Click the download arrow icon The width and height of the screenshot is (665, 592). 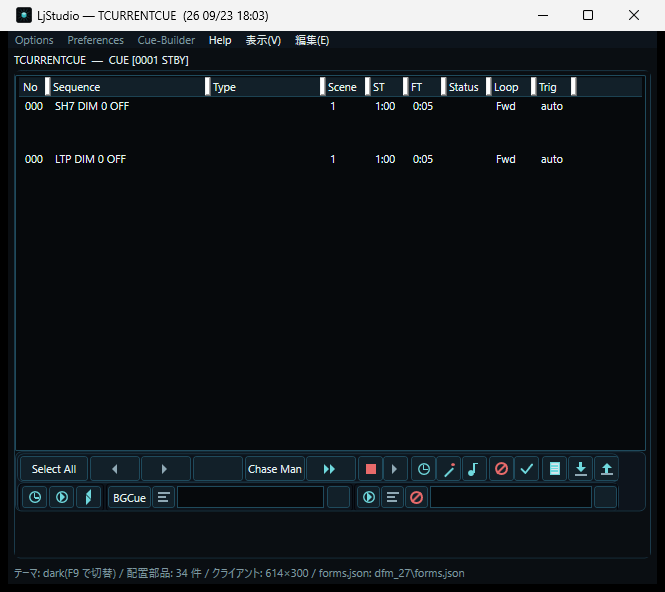pos(580,469)
